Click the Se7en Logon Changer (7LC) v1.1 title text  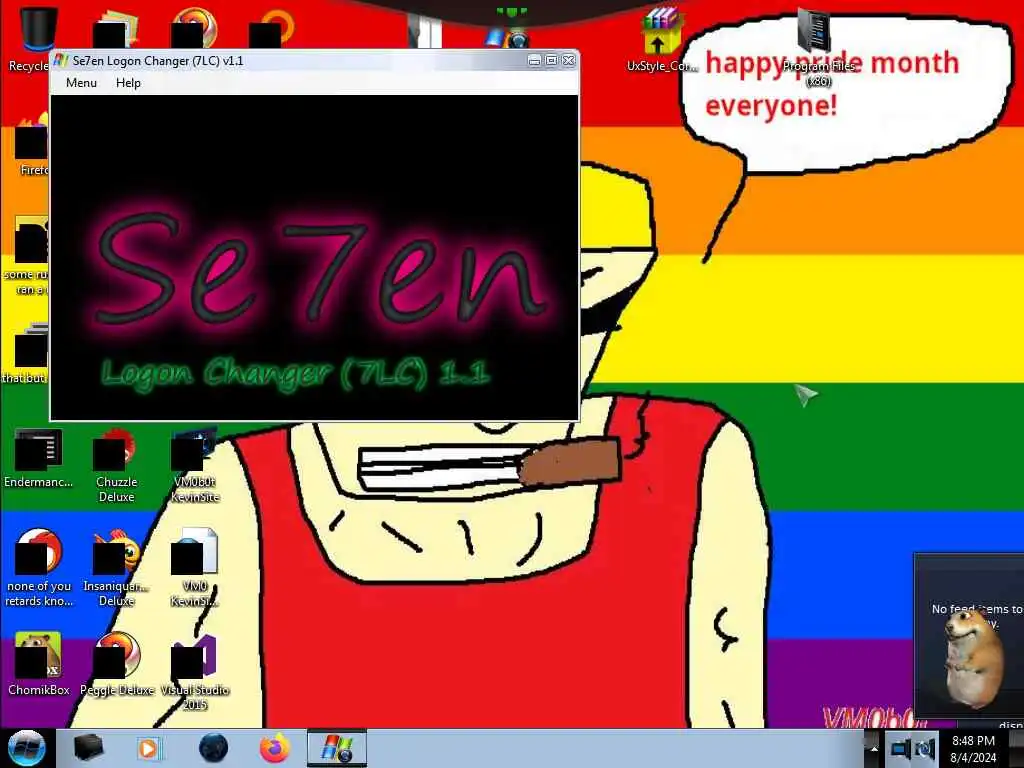tap(158, 61)
